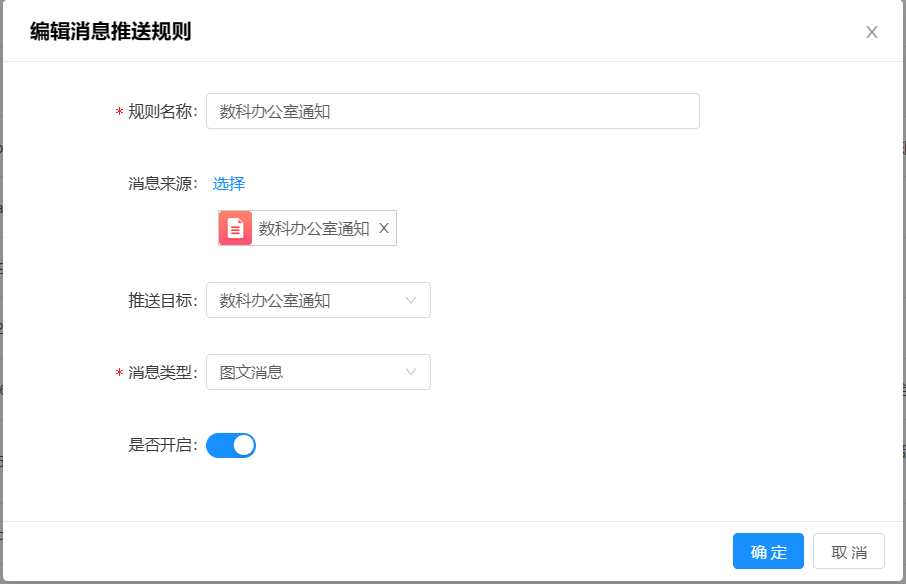Cancel editing with 取消 button
906x584 pixels.
pyautogui.click(x=849, y=552)
